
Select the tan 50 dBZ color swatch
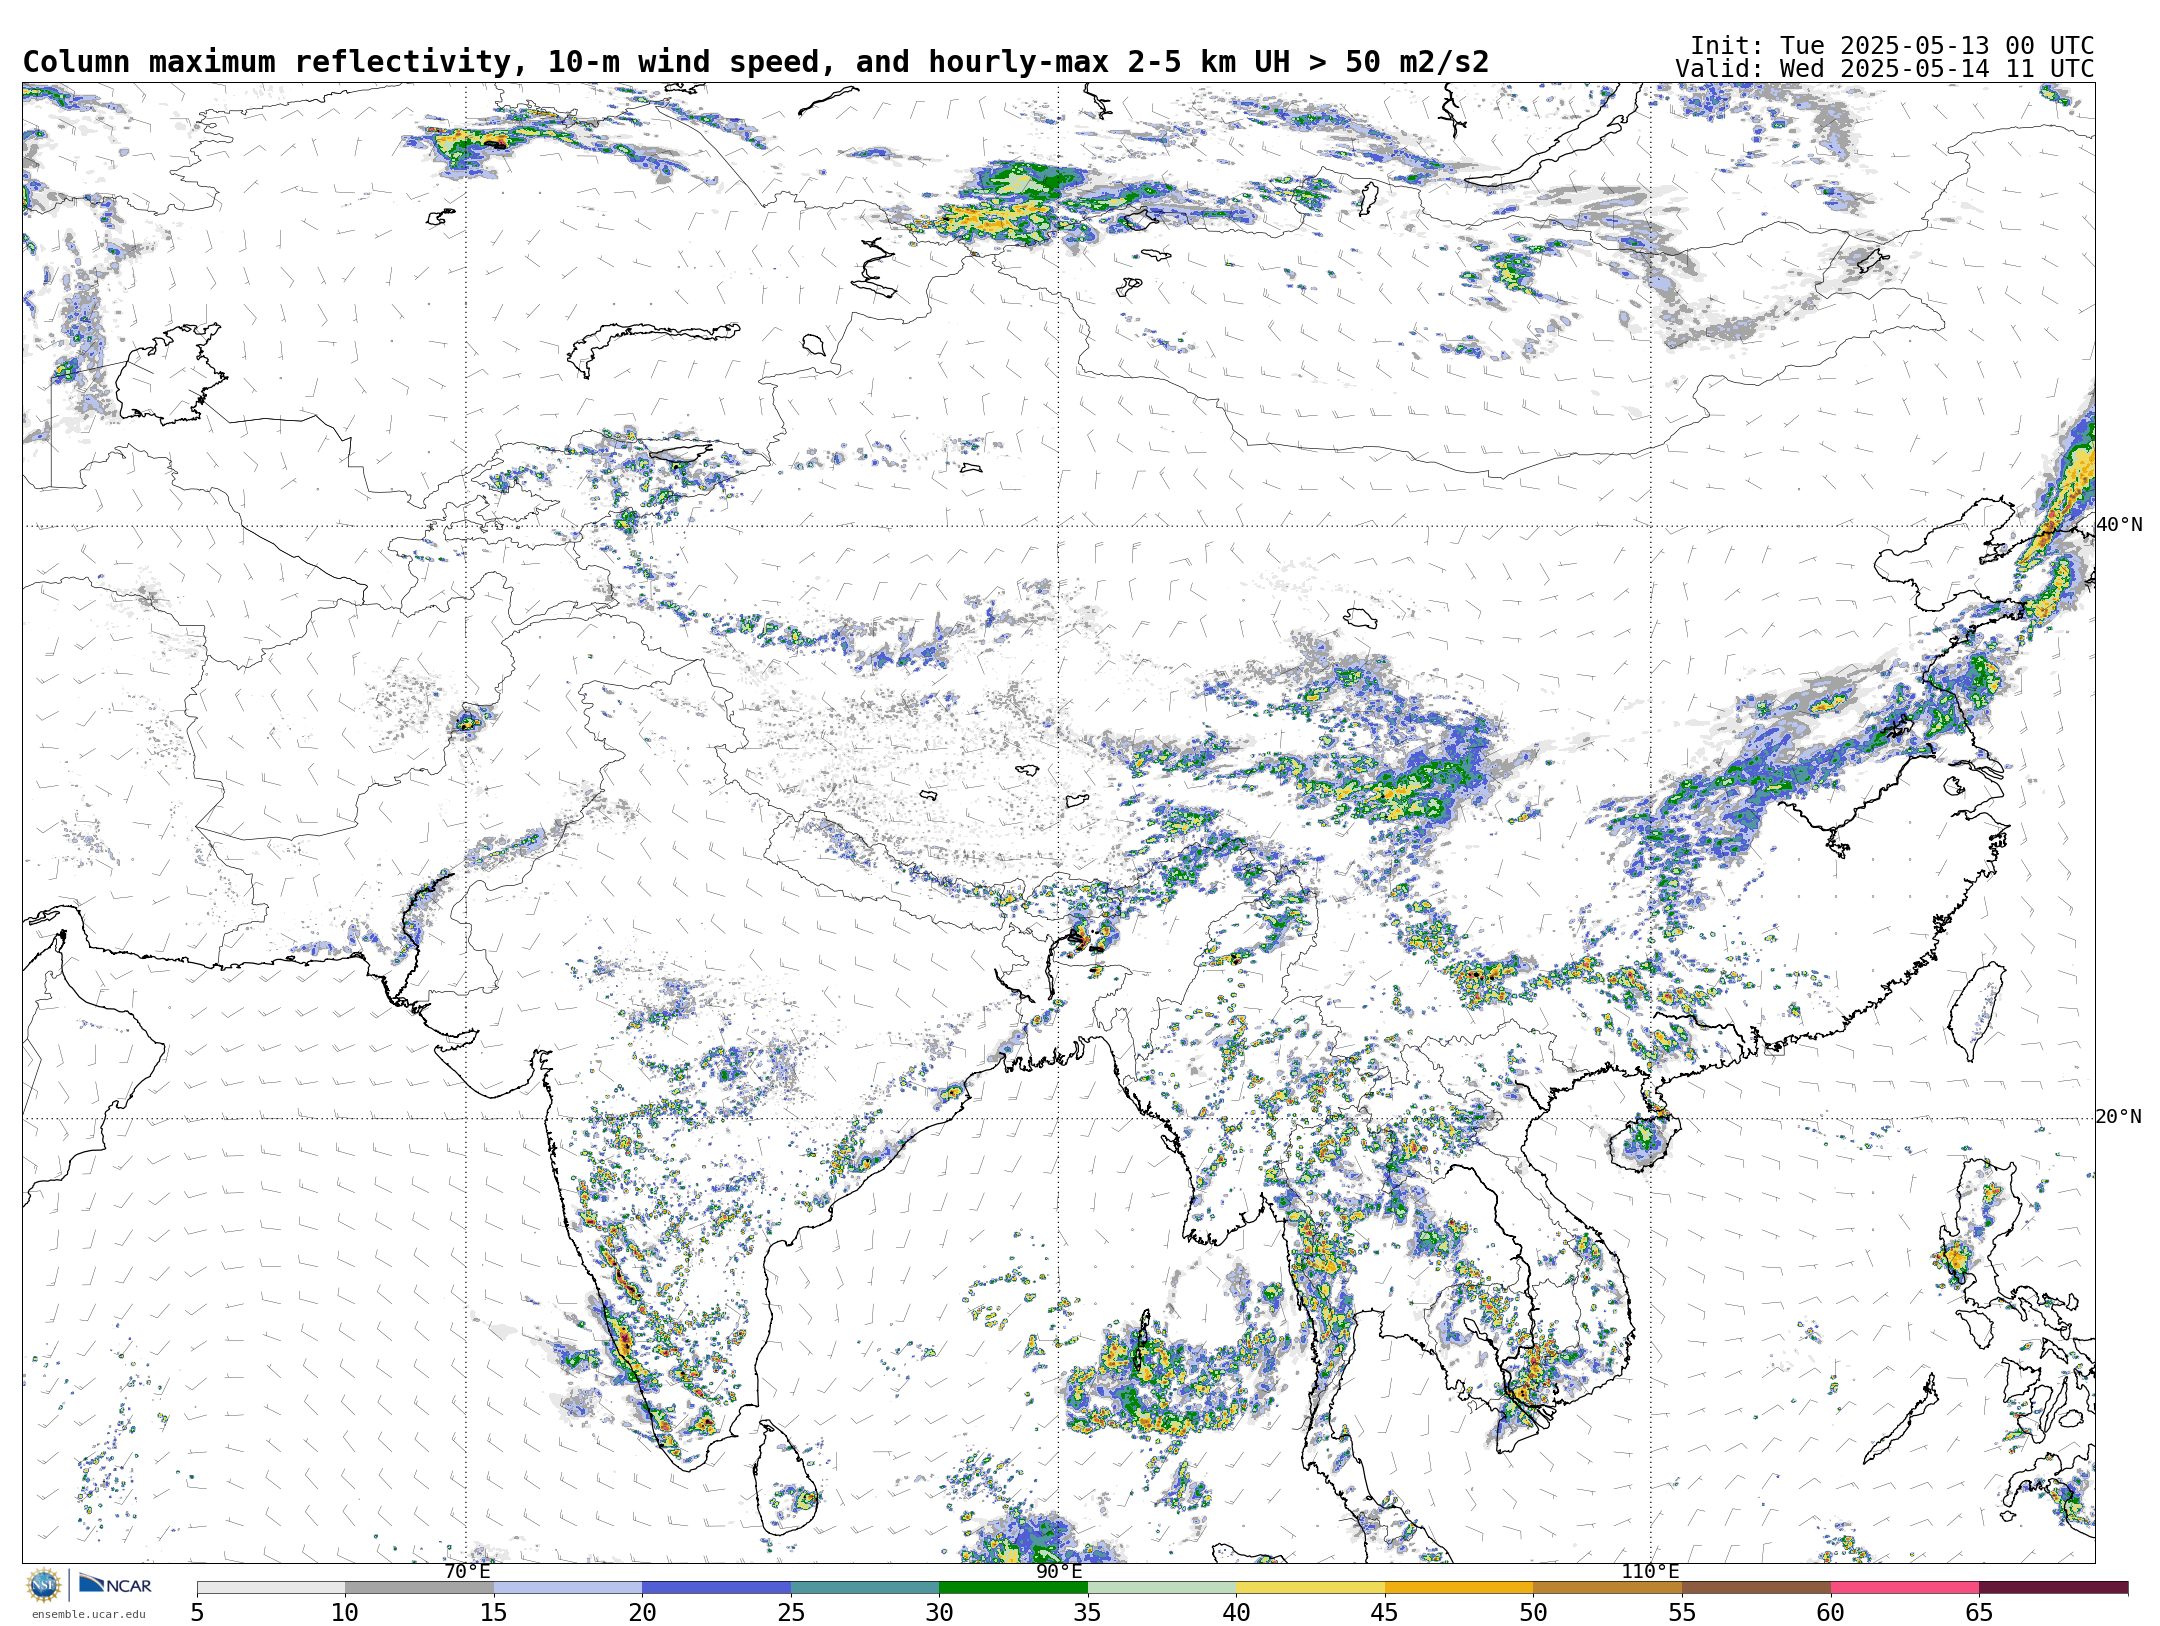click(1607, 1587)
